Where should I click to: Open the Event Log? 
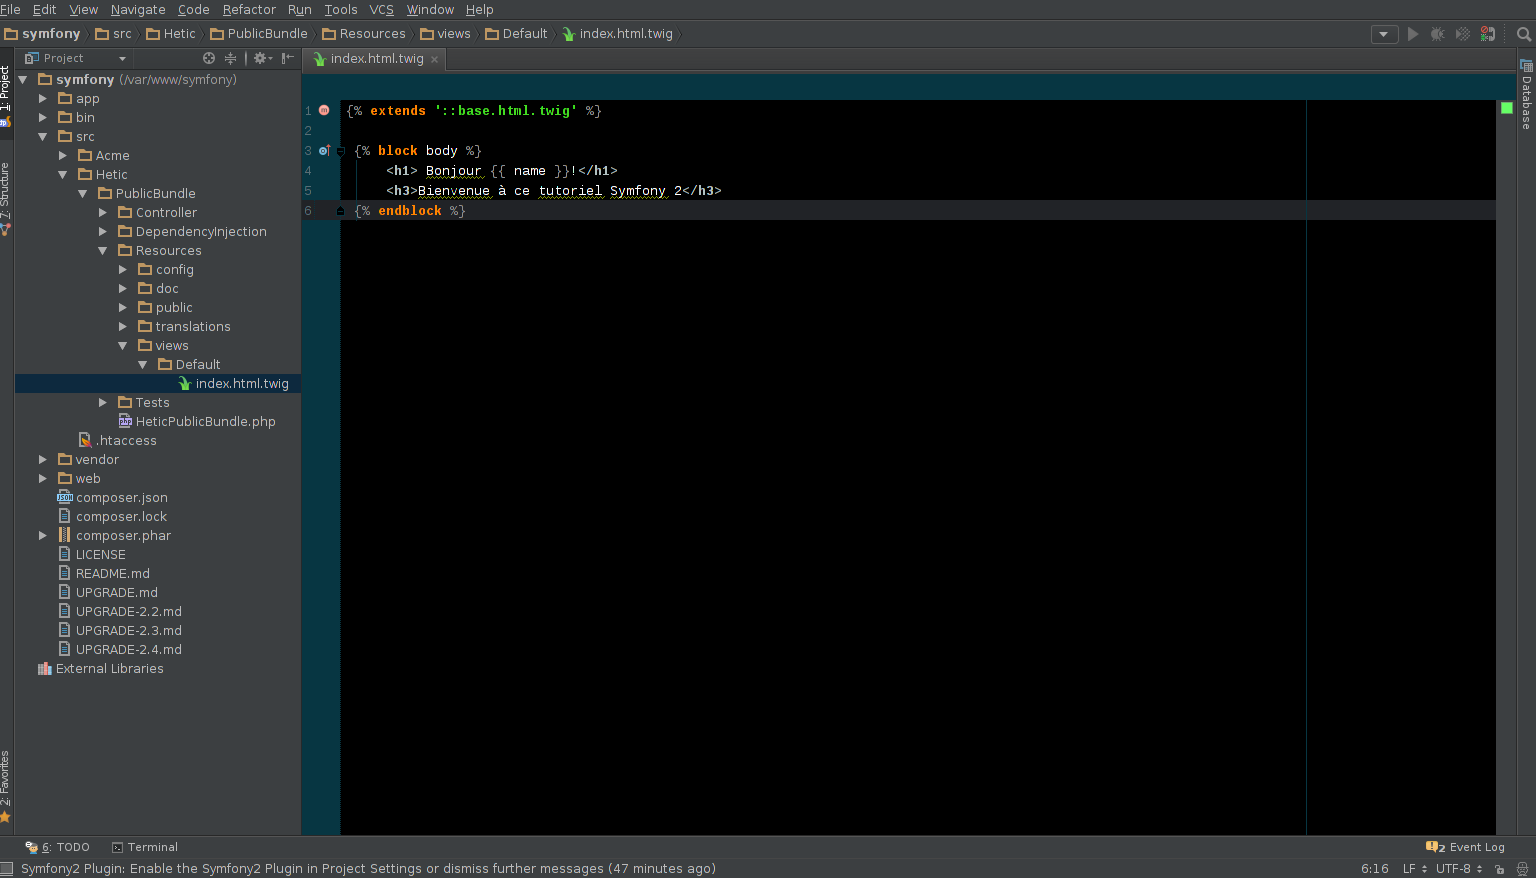(x=1466, y=847)
